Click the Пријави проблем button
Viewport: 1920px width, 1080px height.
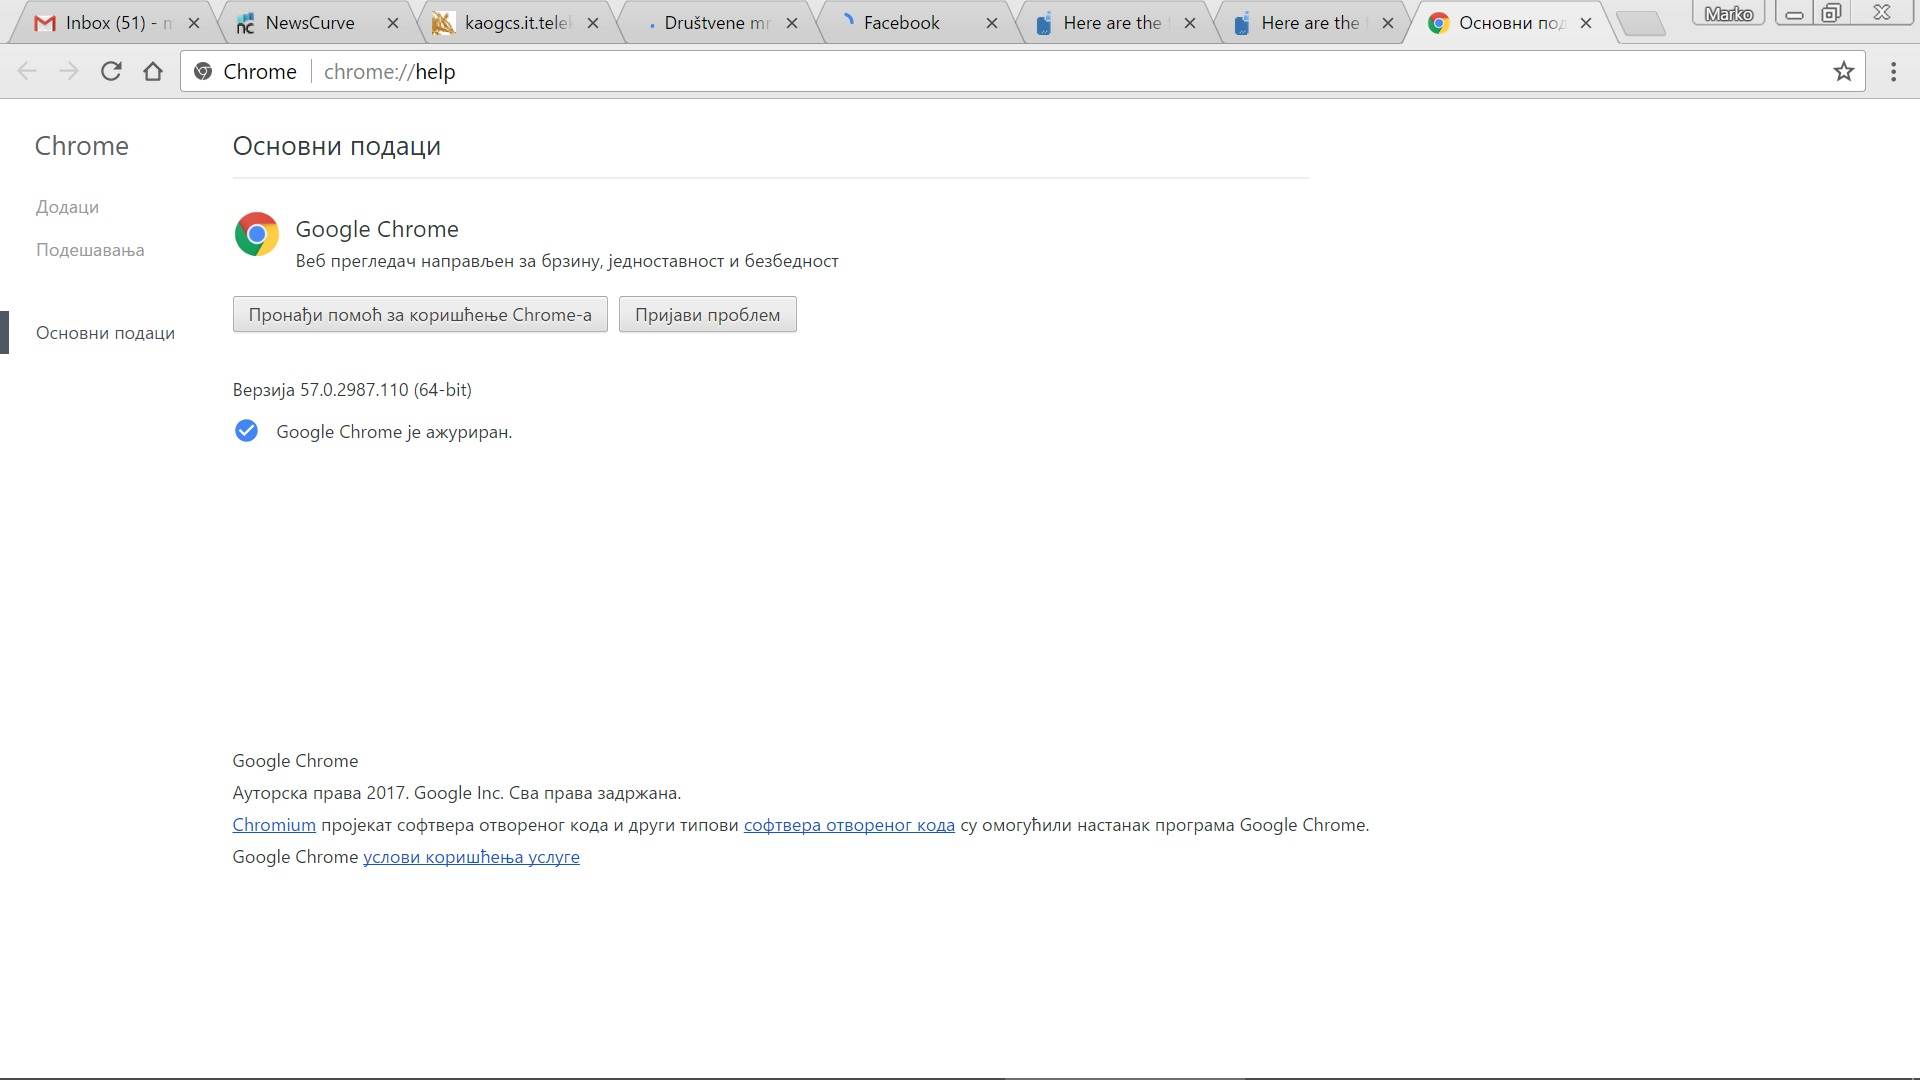pos(707,314)
